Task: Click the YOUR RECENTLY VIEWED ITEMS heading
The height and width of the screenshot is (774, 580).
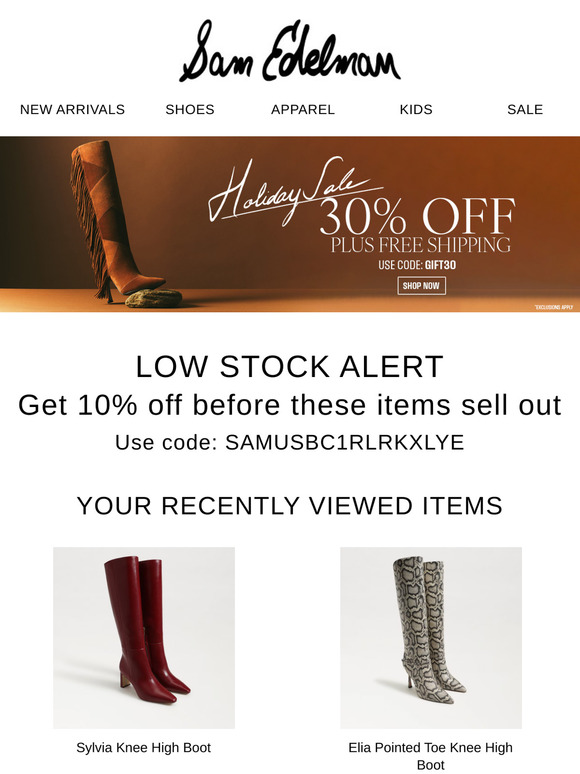Action: (x=290, y=506)
